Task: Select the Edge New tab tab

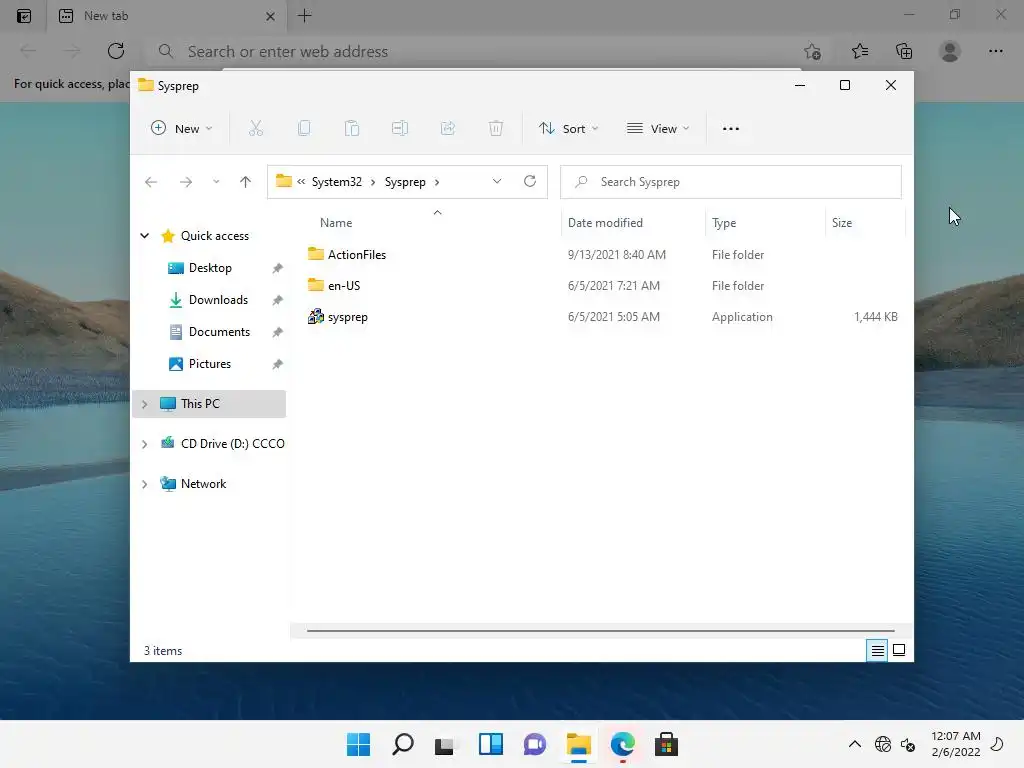Action: [x=166, y=16]
